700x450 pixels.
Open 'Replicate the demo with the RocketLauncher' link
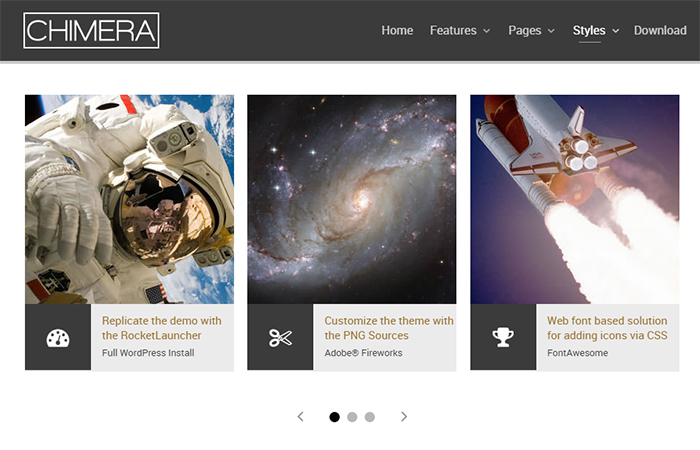click(161, 328)
